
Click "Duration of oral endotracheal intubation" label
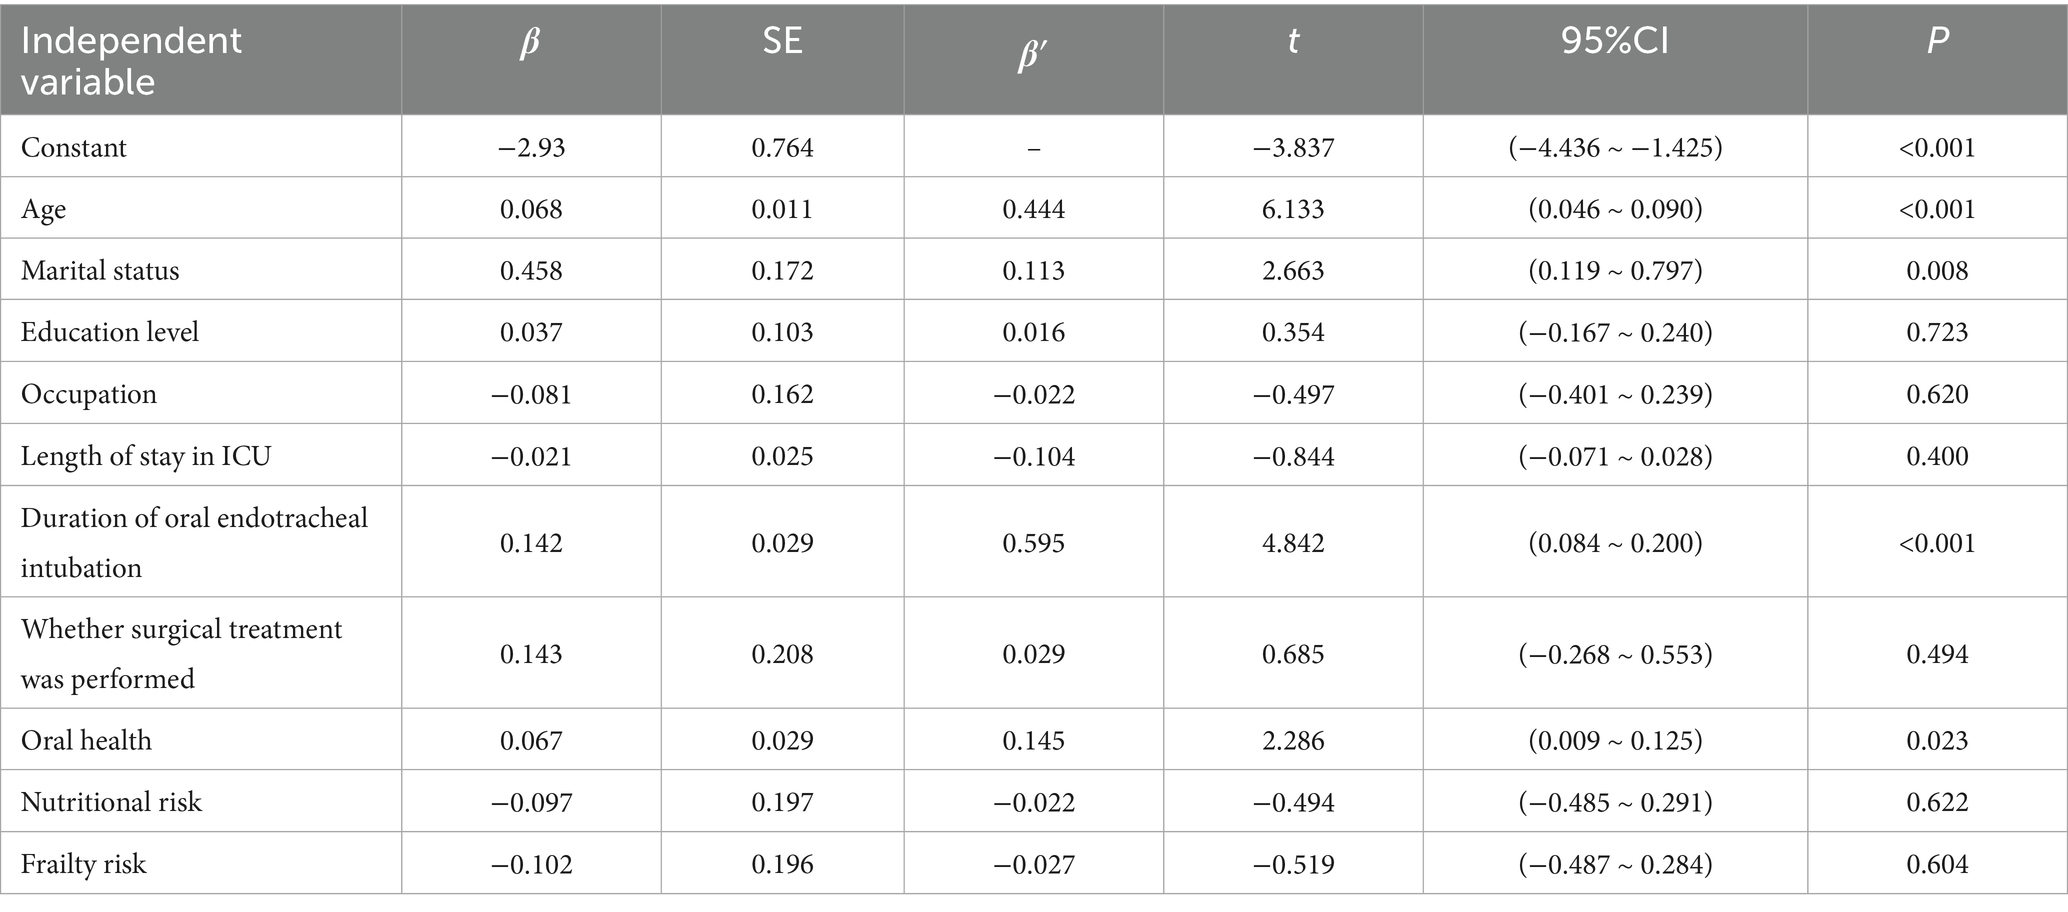pyautogui.click(x=194, y=543)
